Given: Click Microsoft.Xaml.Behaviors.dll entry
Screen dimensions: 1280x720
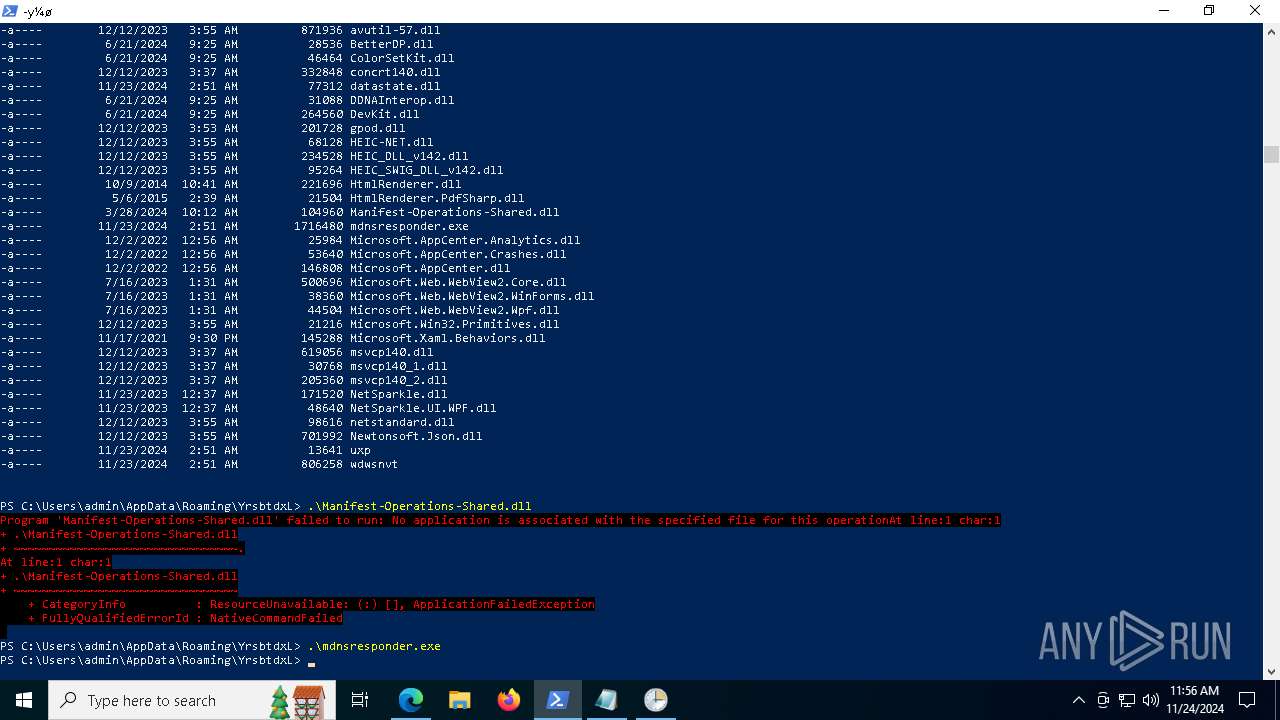Looking at the screenshot, I should (x=448, y=338).
